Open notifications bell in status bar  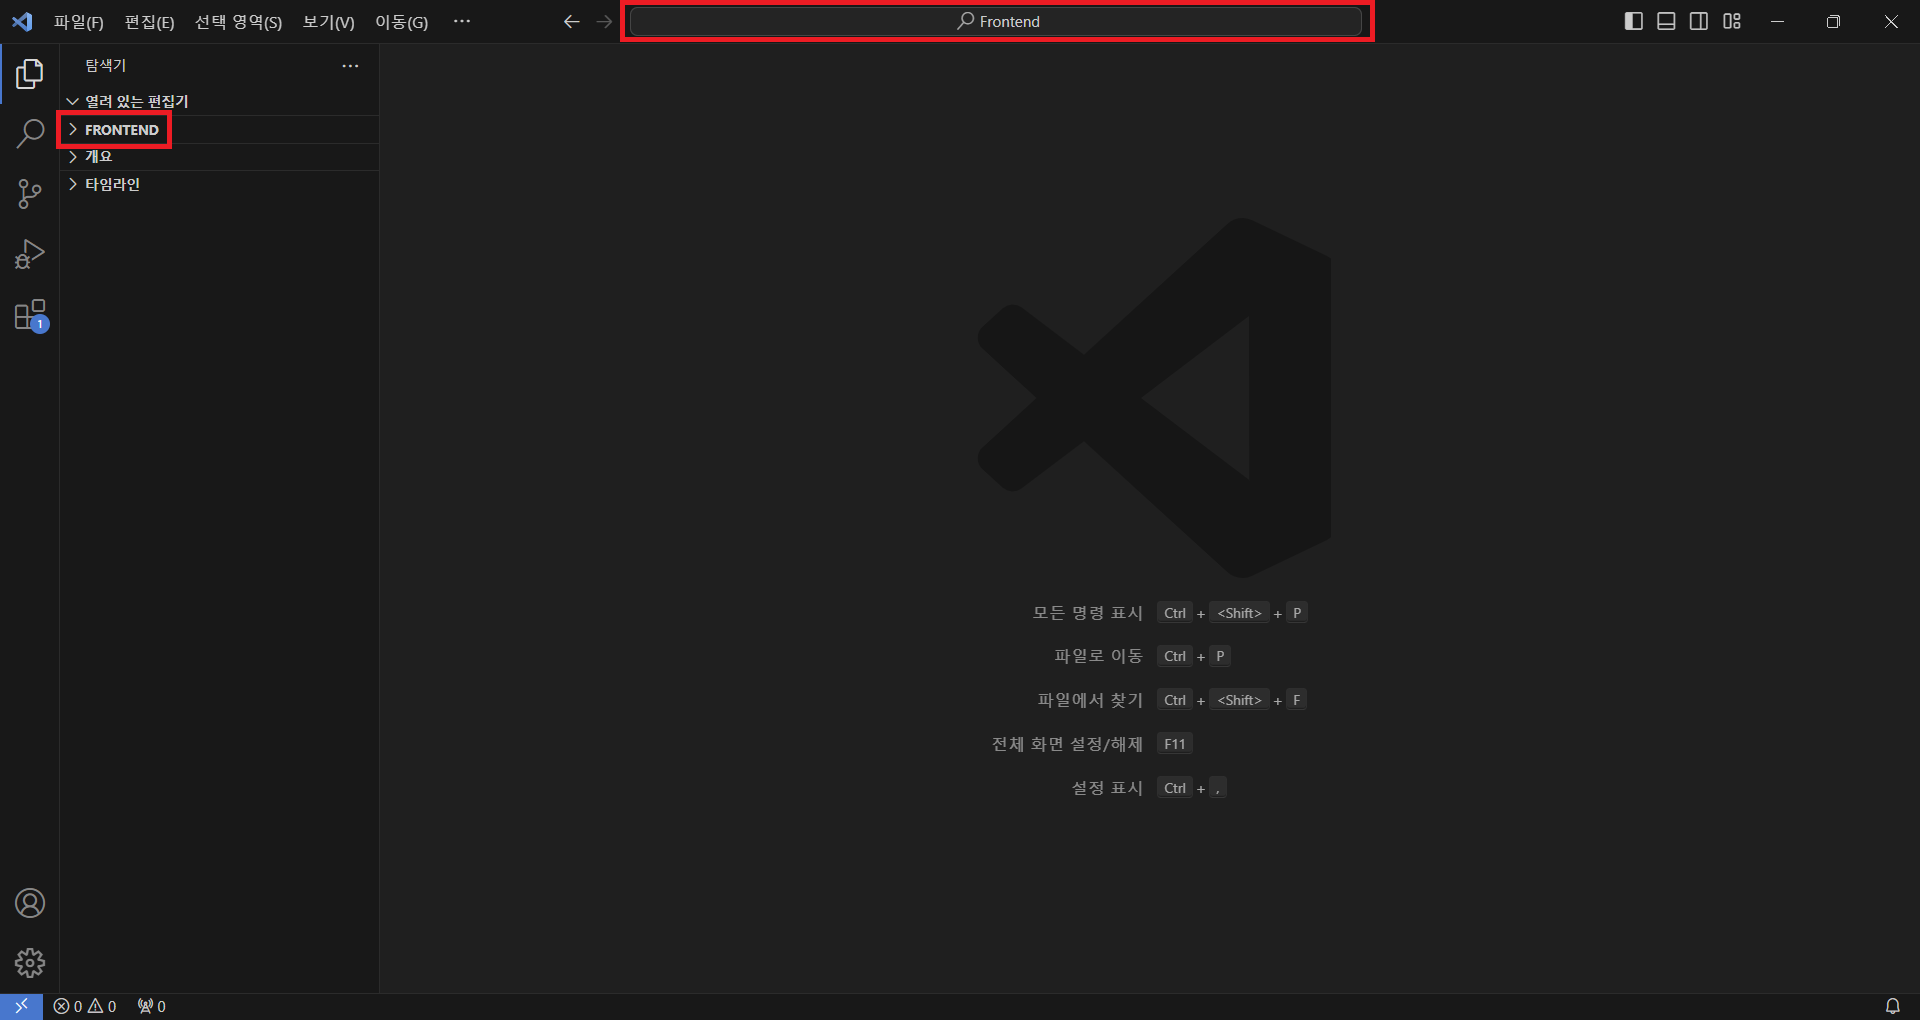point(1892,1006)
